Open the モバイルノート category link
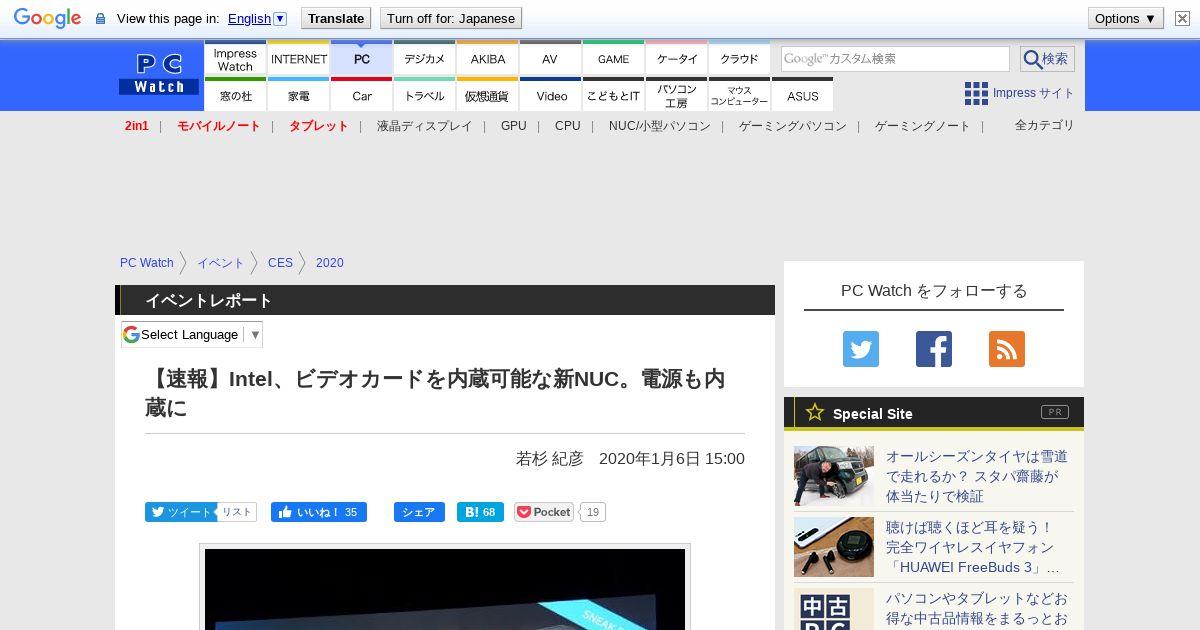This screenshot has height=630, width=1200. (x=219, y=126)
